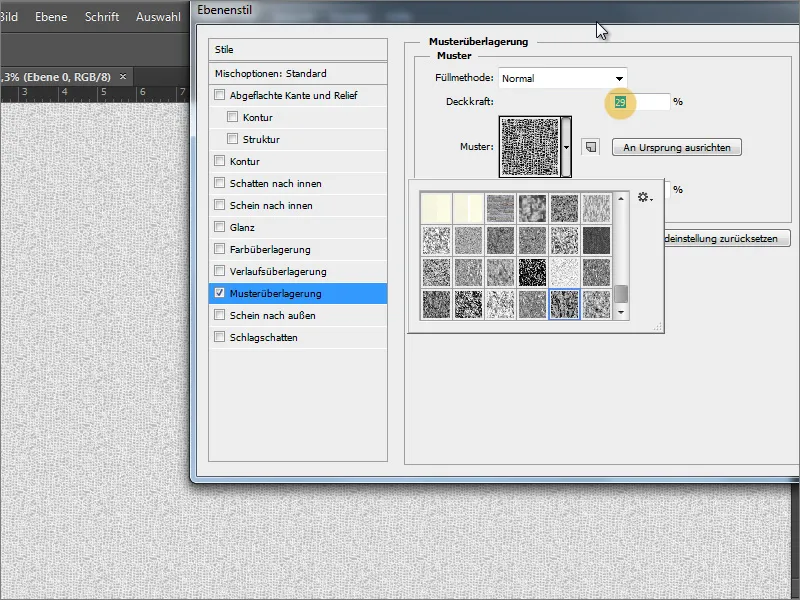Open the Ebene menu
The width and height of the screenshot is (800, 600).
(51, 17)
